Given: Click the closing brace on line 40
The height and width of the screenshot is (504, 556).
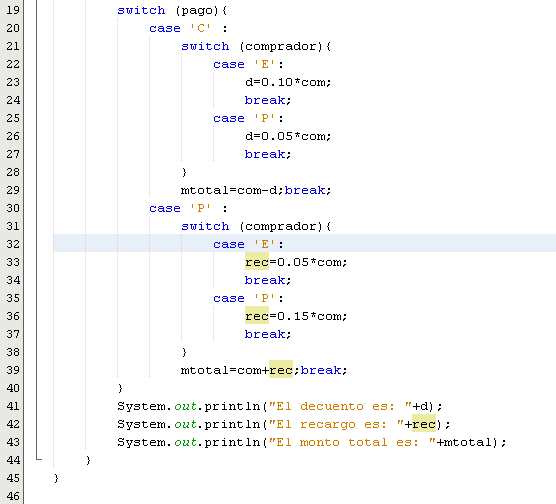Looking at the screenshot, I should [x=120, y=388].
